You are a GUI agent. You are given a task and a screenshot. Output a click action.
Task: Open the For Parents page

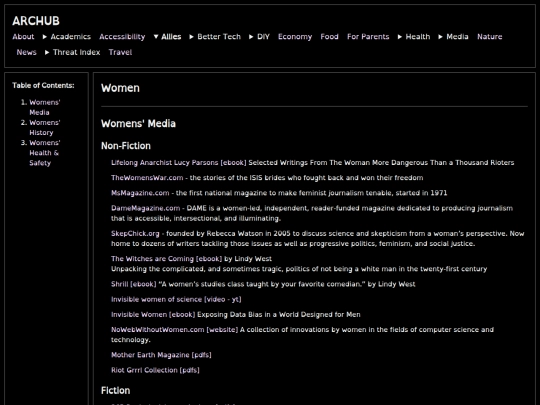368,37
